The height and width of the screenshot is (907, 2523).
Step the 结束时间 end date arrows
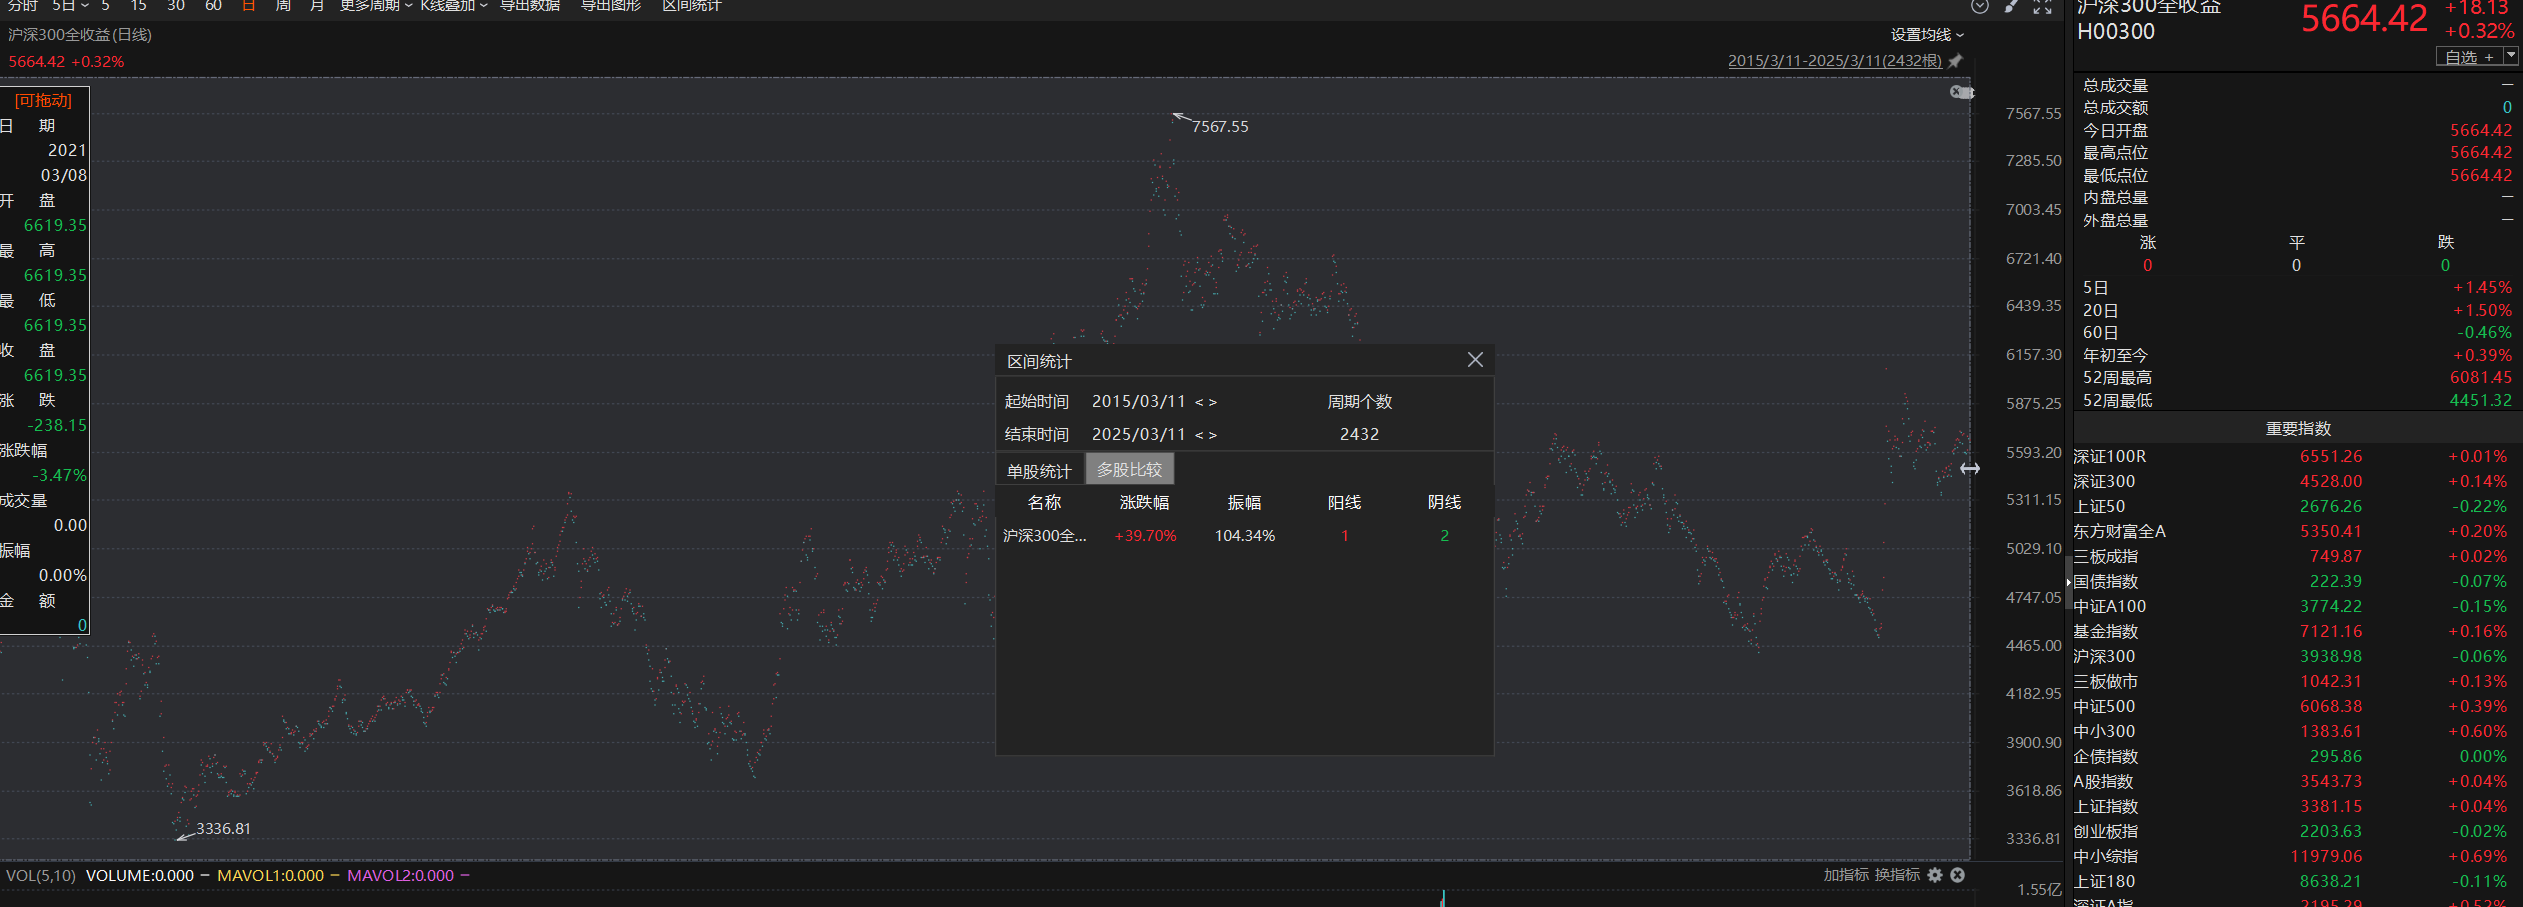[1206, 435]
